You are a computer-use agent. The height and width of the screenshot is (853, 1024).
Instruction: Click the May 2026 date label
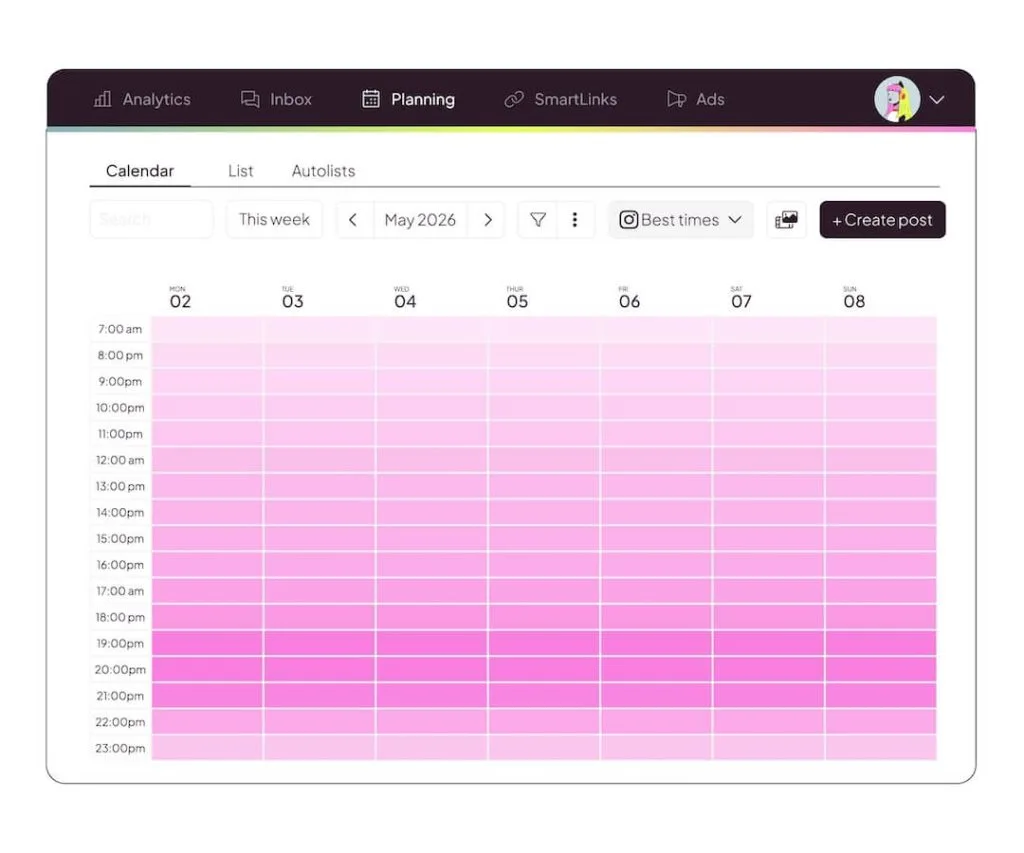tap(420, 220)
